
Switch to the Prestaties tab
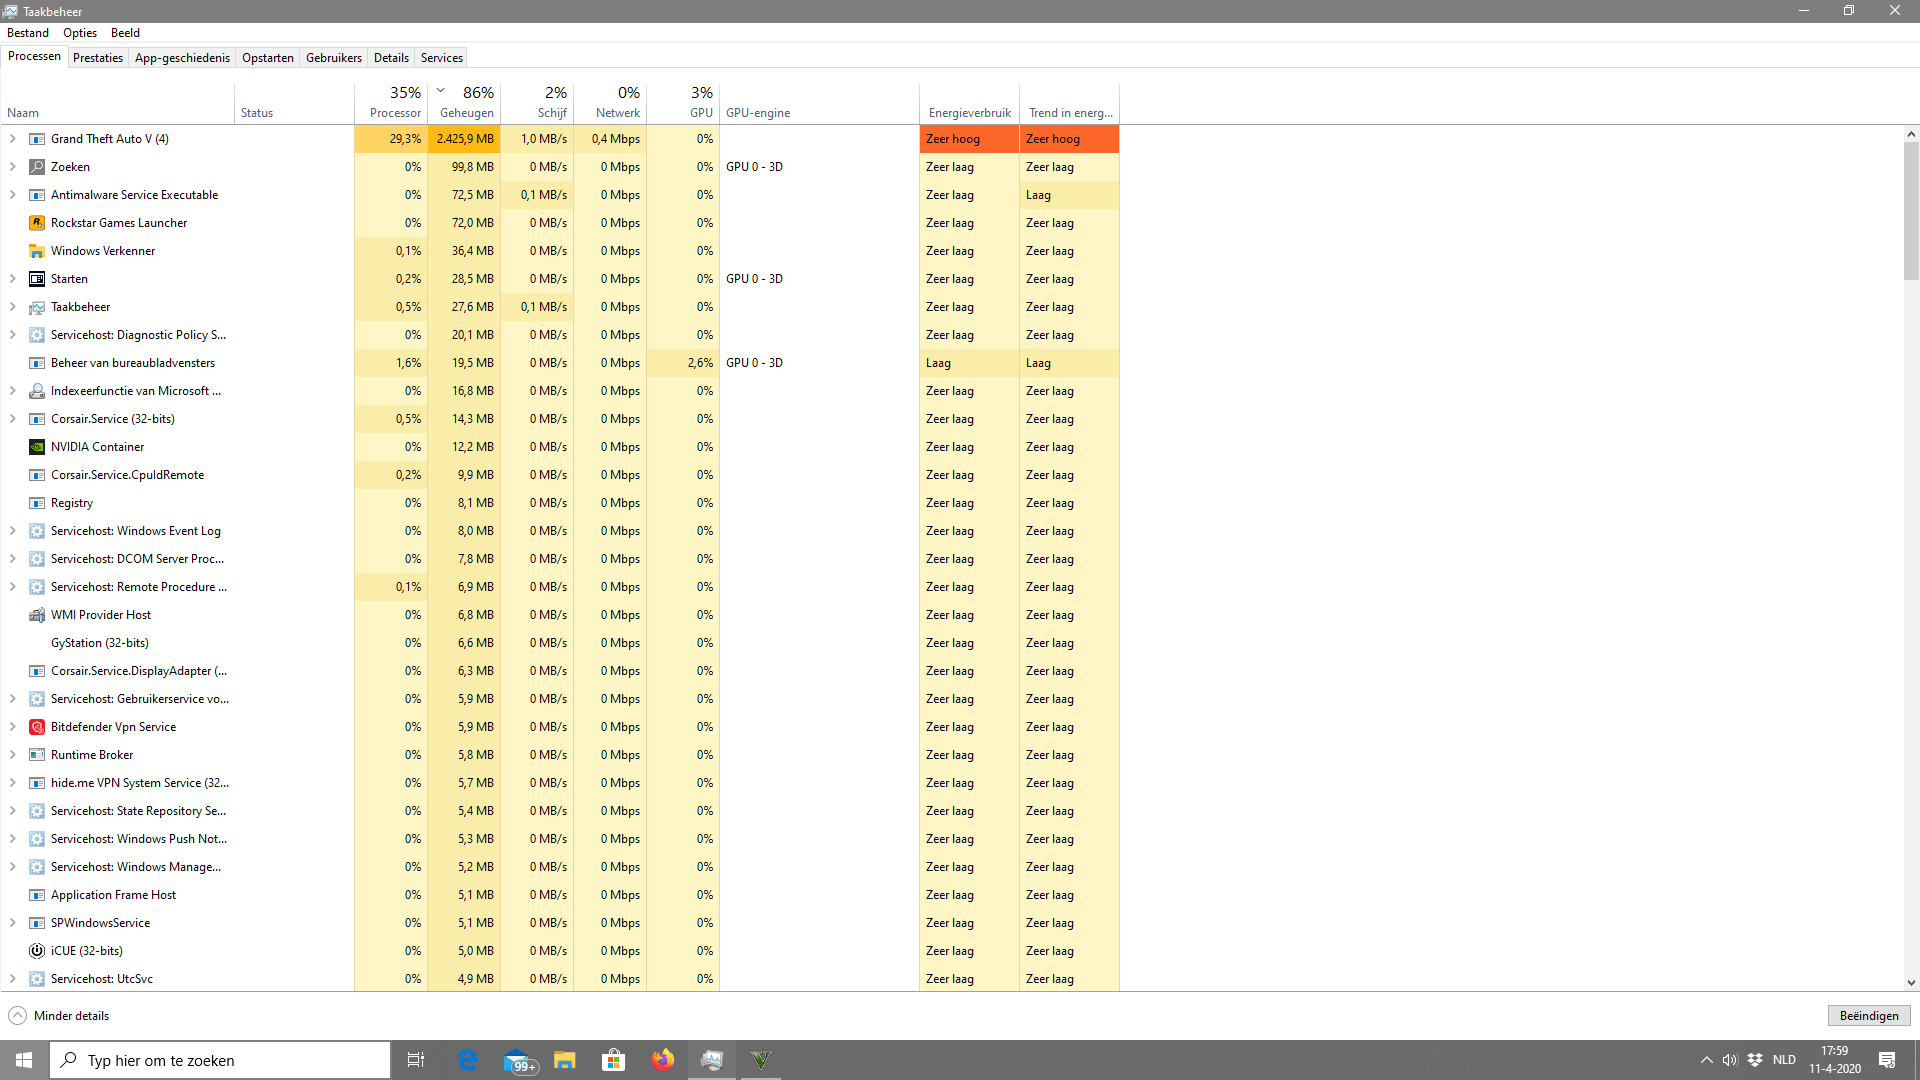[98, 58]
